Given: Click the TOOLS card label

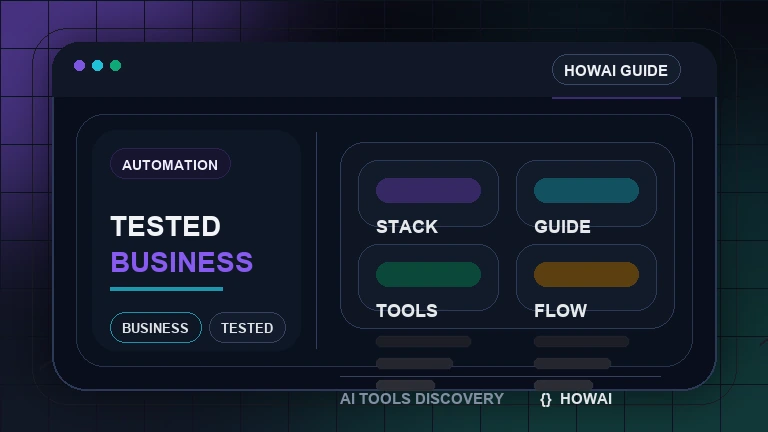Looking at the screenshot, I should coord(406,311).
